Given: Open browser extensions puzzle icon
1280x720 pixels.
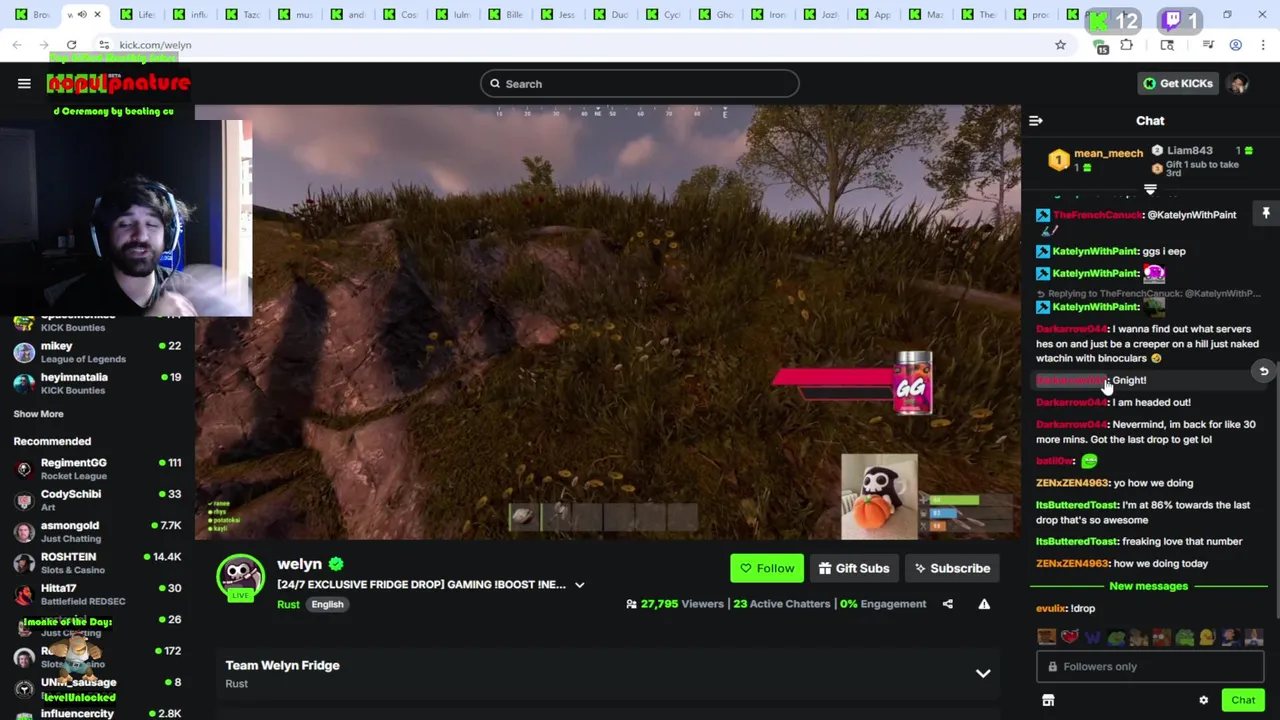Looking at the screenshot, I should [1127, 45].
